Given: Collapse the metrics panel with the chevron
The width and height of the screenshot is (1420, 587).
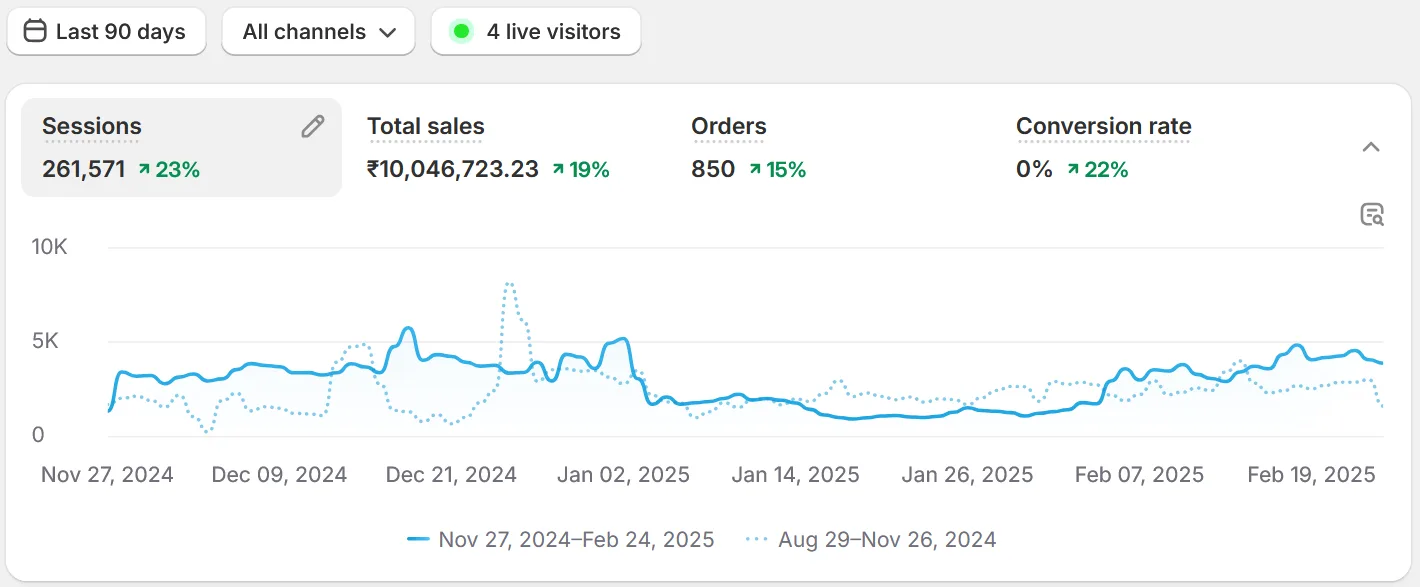Looking at the screenshot, I should pos(1371,147).
